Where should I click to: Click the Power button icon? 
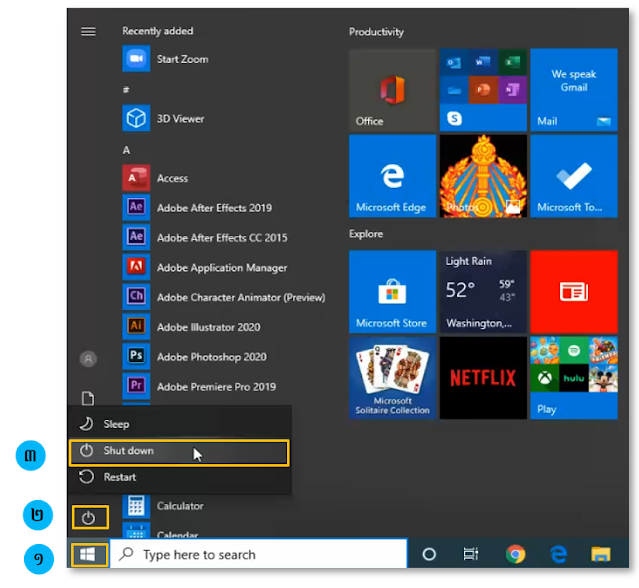(90, 518)
